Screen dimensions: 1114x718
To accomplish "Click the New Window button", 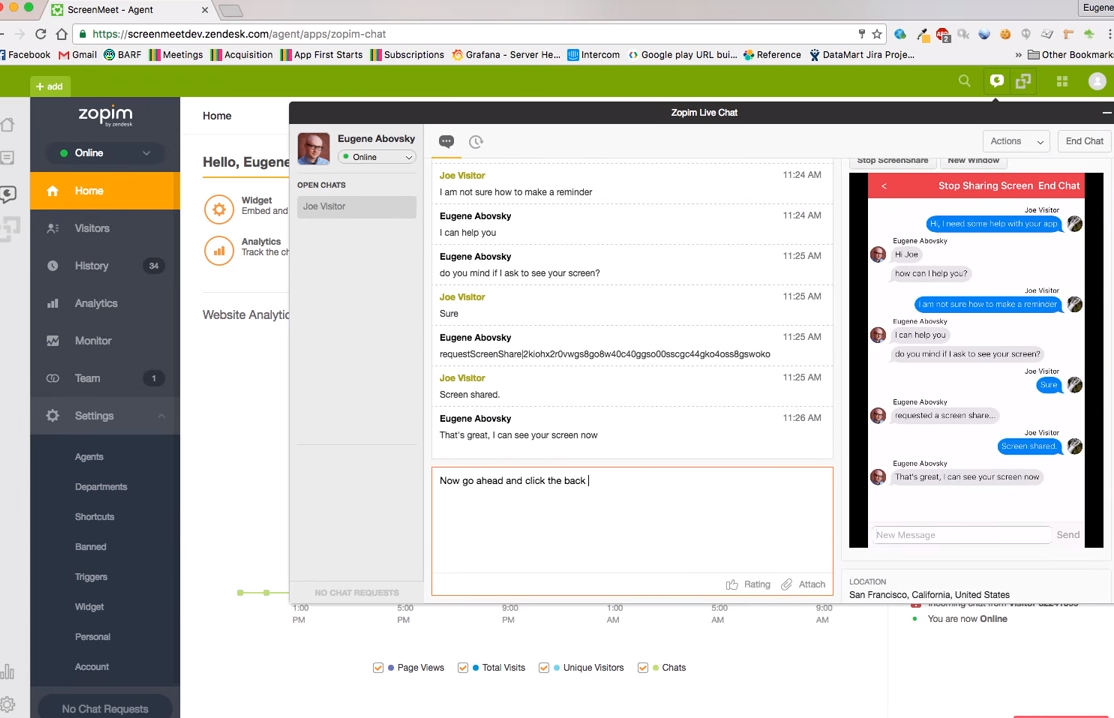I will (x=973, y=161).
